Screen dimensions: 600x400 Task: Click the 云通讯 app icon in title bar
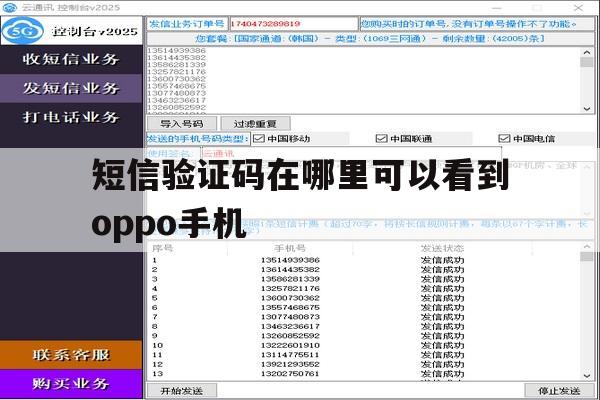10,7
